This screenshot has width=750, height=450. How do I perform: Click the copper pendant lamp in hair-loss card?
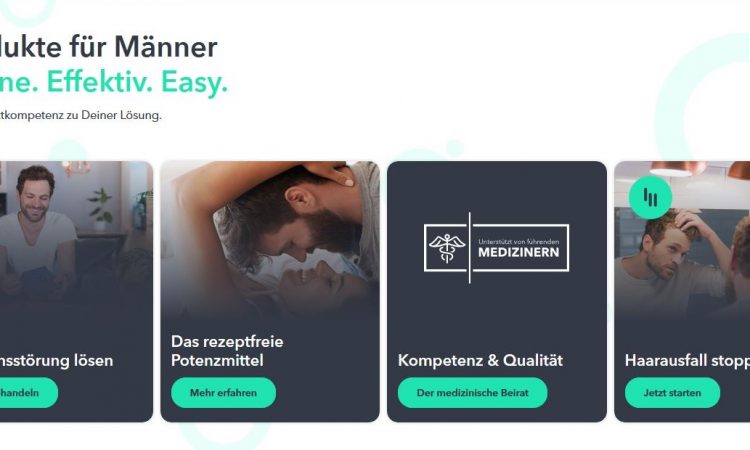(x=677, y=168)
